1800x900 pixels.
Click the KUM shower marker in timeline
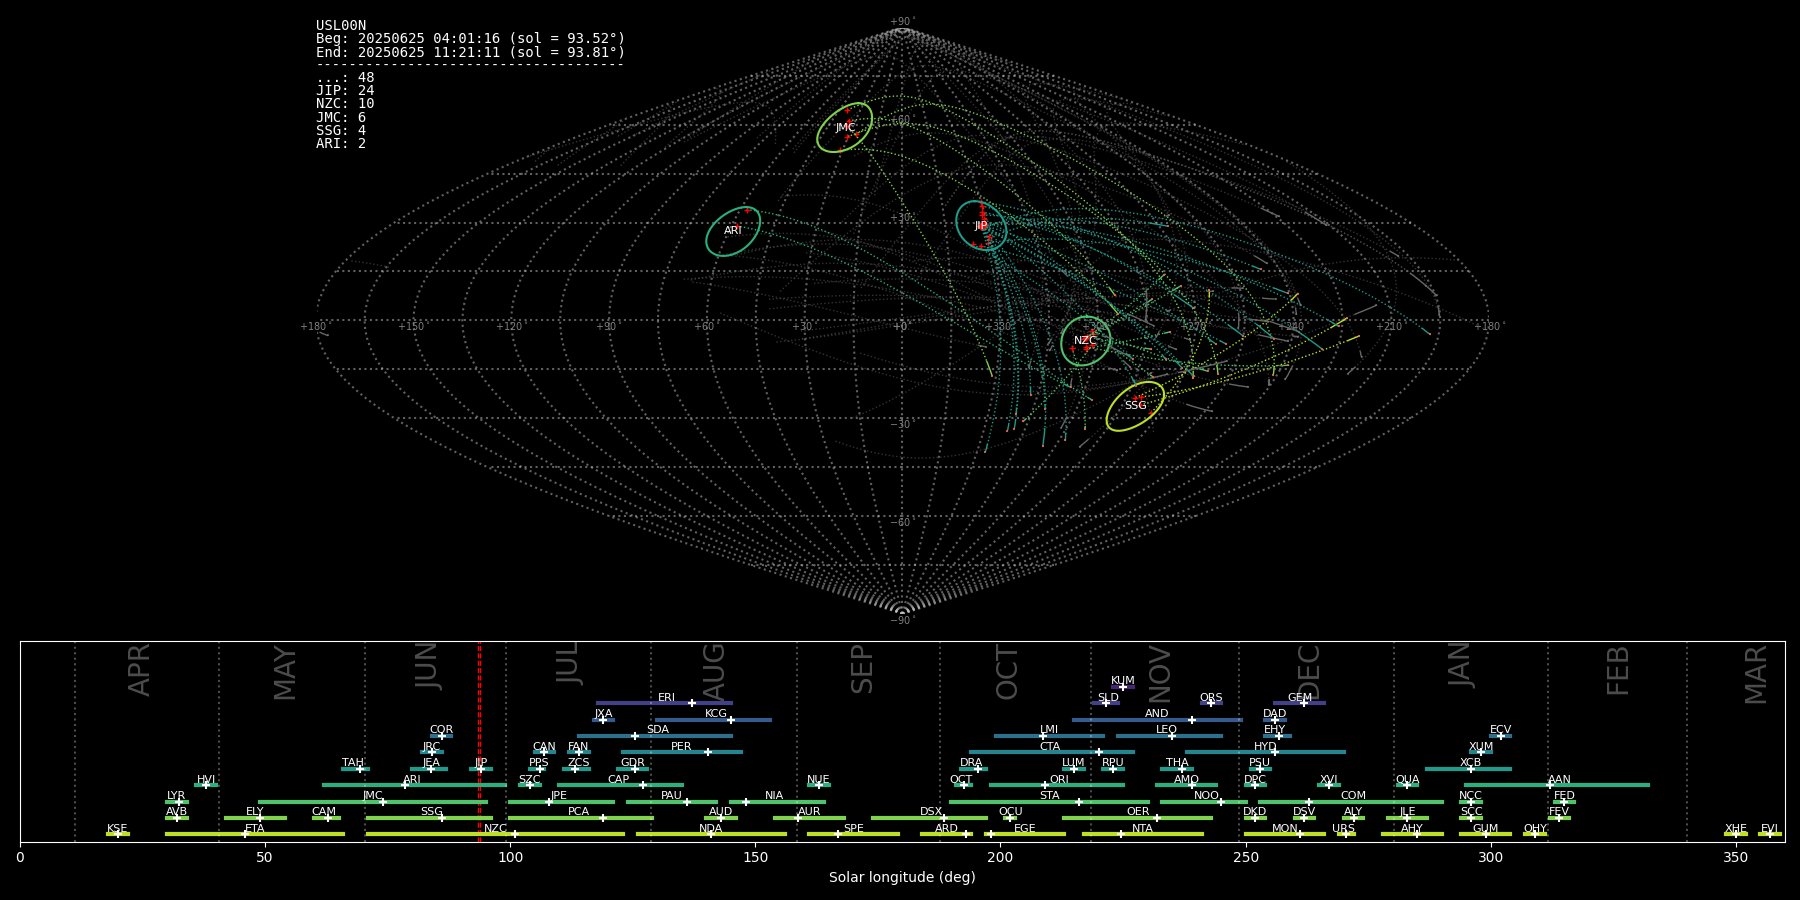1123,687
